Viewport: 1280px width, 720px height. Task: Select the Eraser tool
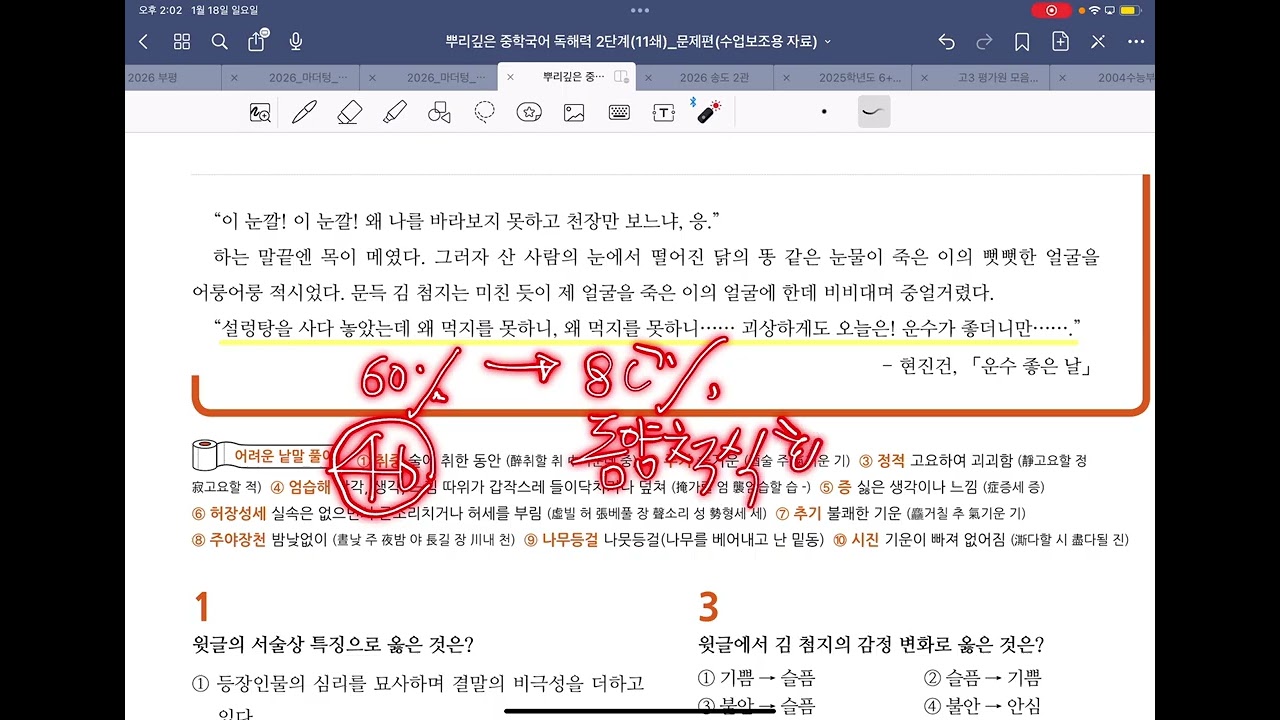[x=349, y=112]
